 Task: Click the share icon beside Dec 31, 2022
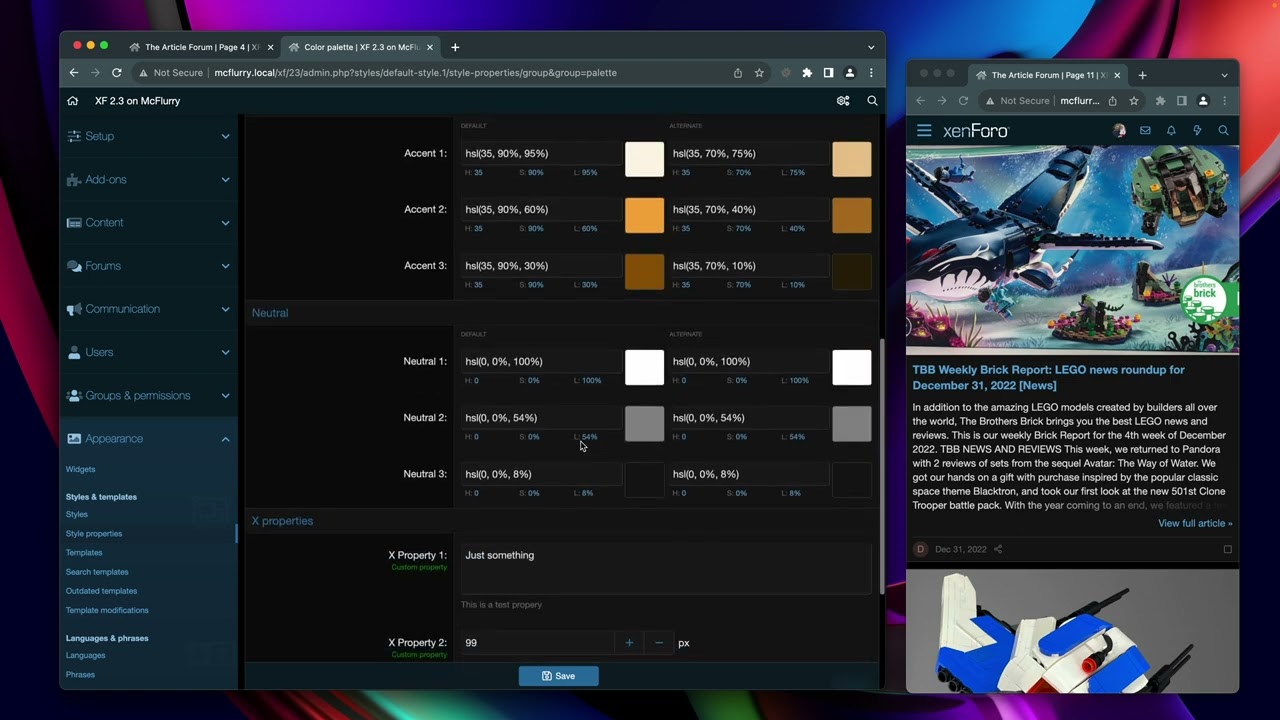997,549
